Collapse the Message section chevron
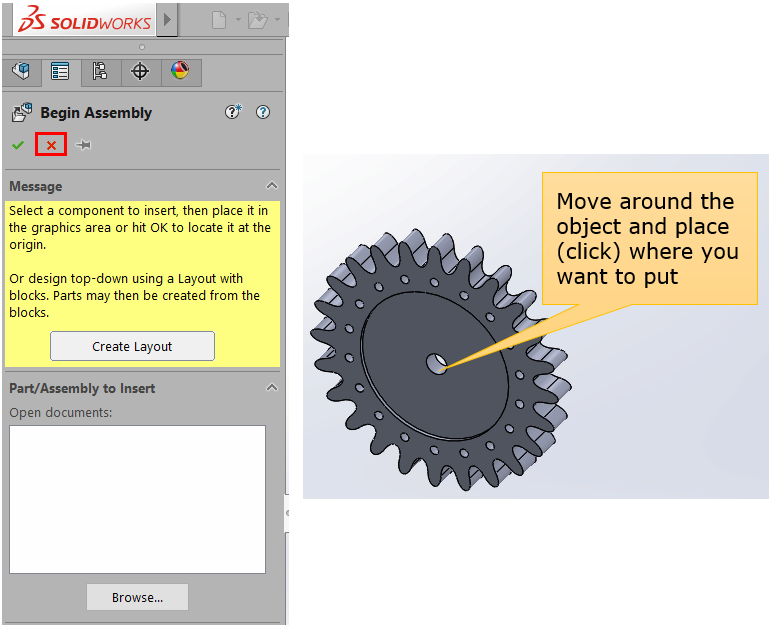This screenshot has height=628, width=775. 272,186
